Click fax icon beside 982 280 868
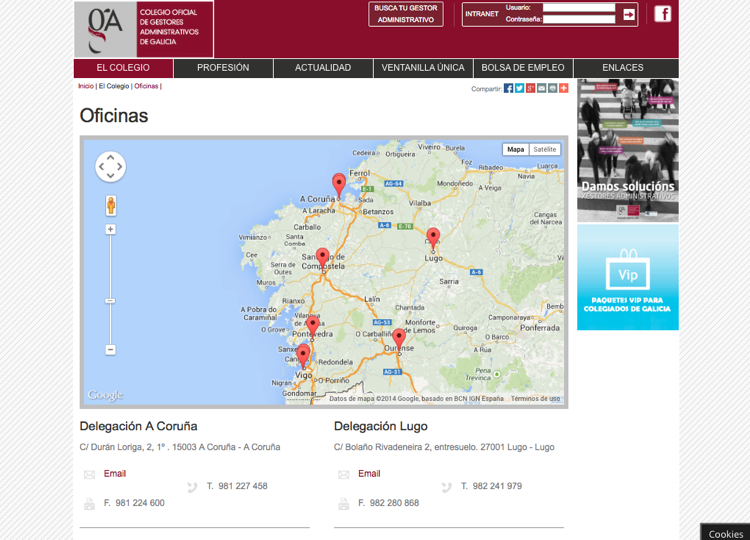 [x=344, y=504]
